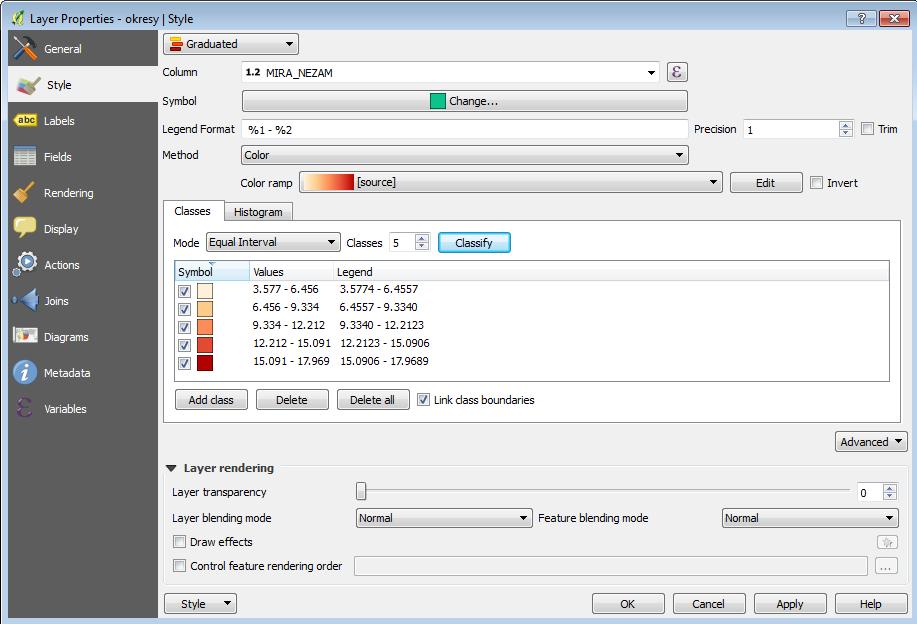Open the General settings icon in sidebar
917x624 pixels.
(25, 49)
